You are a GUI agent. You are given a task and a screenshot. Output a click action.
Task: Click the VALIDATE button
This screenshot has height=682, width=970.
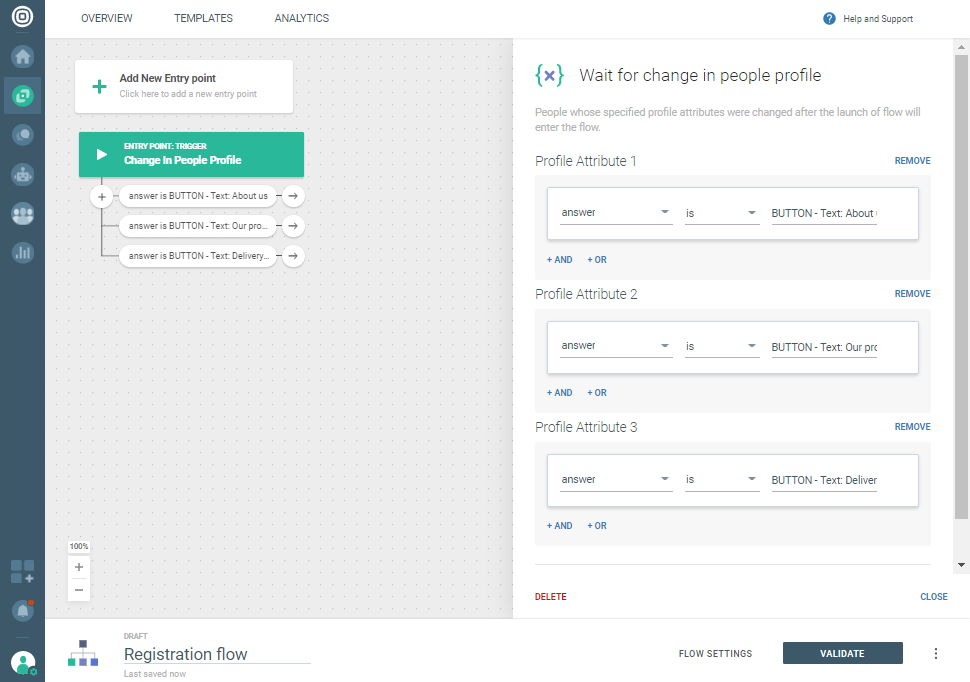pyautogui.click(x=842, y=654)
